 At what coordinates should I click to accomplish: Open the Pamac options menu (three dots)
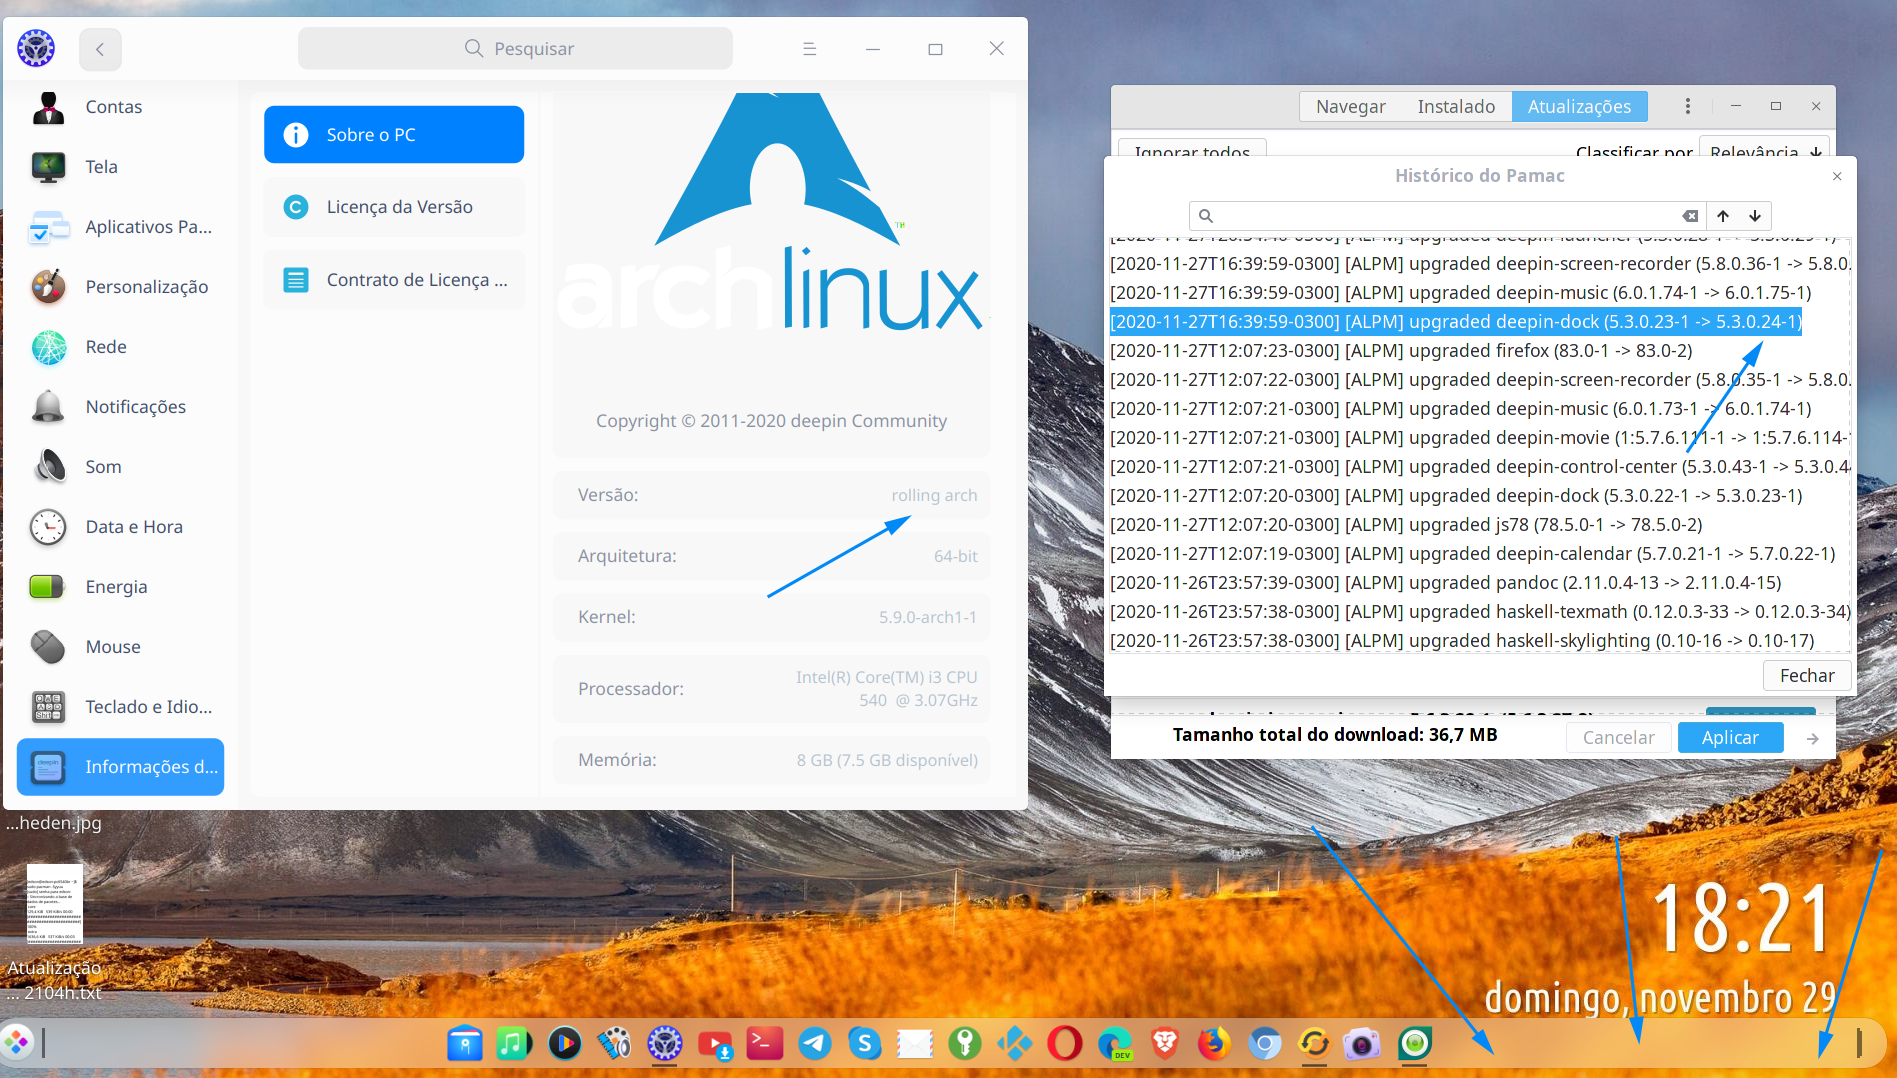1687,106
